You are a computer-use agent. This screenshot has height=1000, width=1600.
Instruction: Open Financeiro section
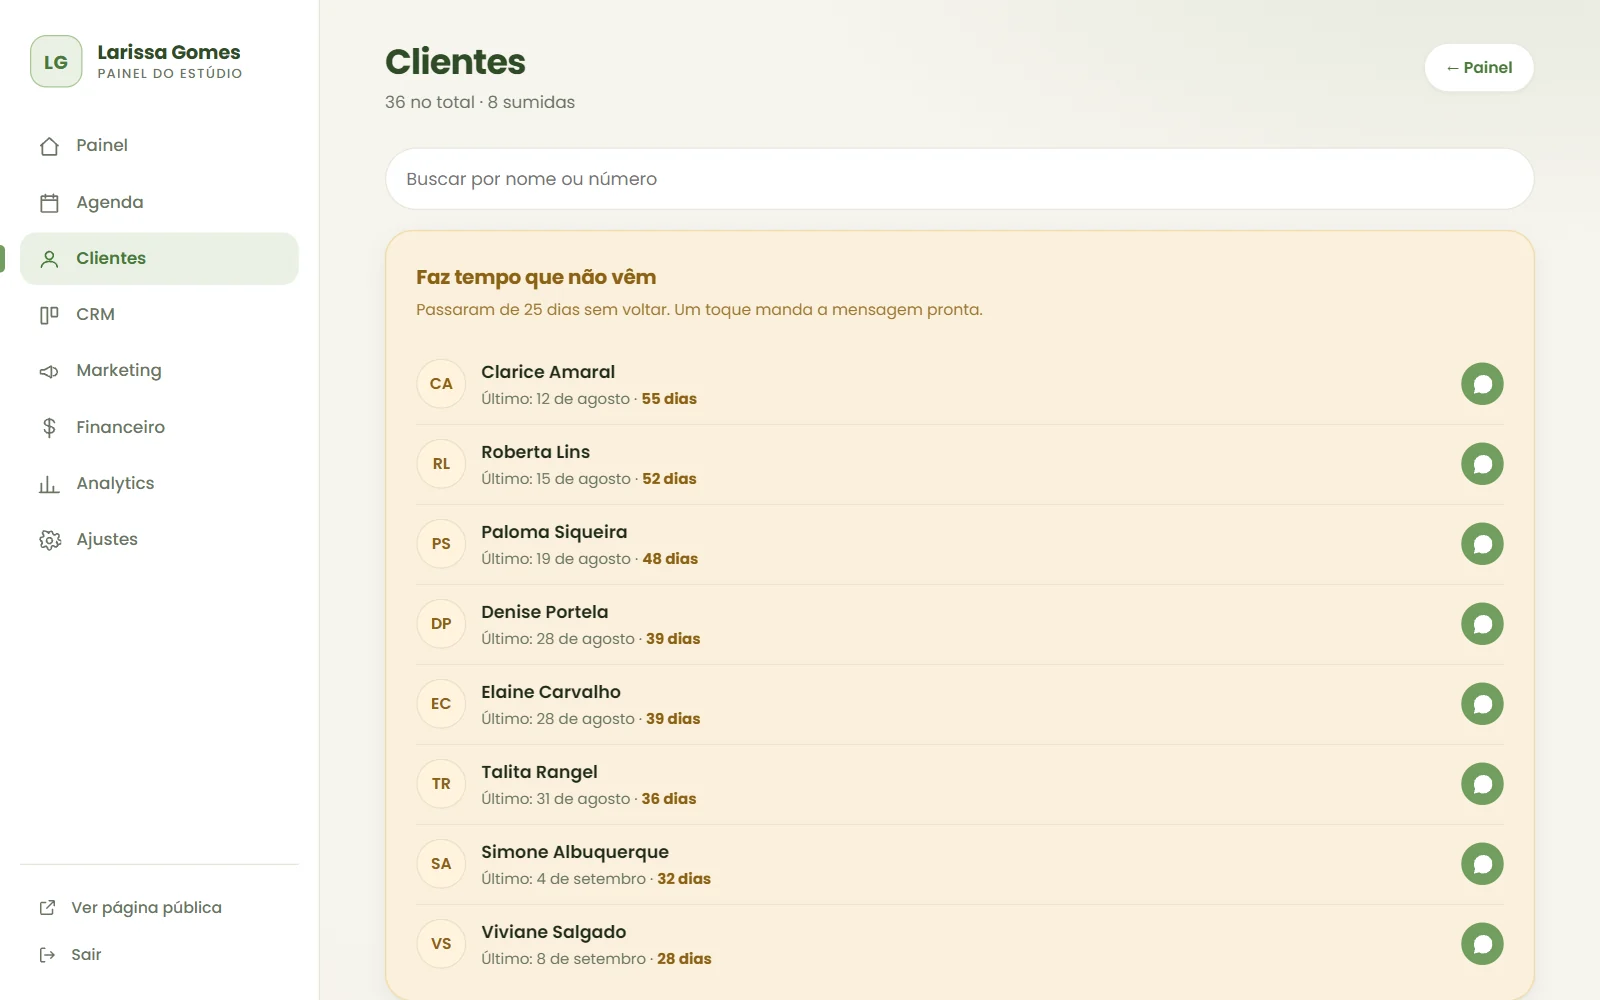159,428
